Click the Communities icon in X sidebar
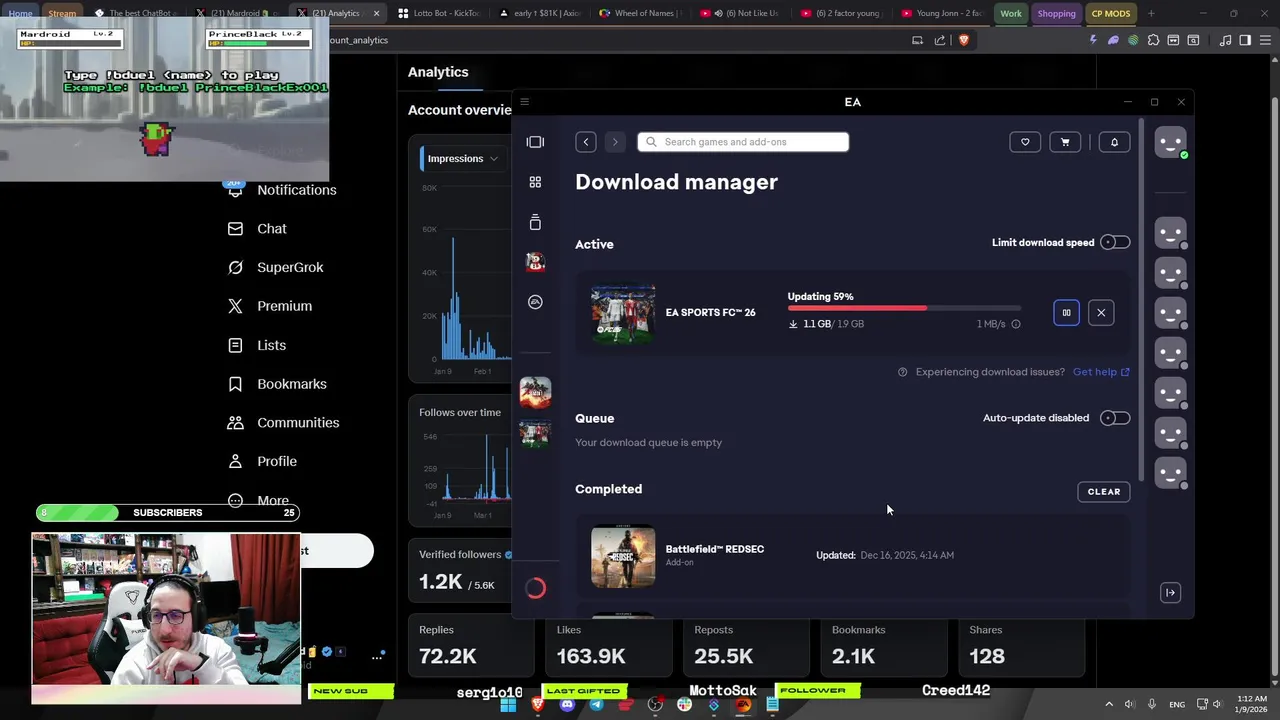Screen dimensions: 1280x720 [x=235, y=423]
